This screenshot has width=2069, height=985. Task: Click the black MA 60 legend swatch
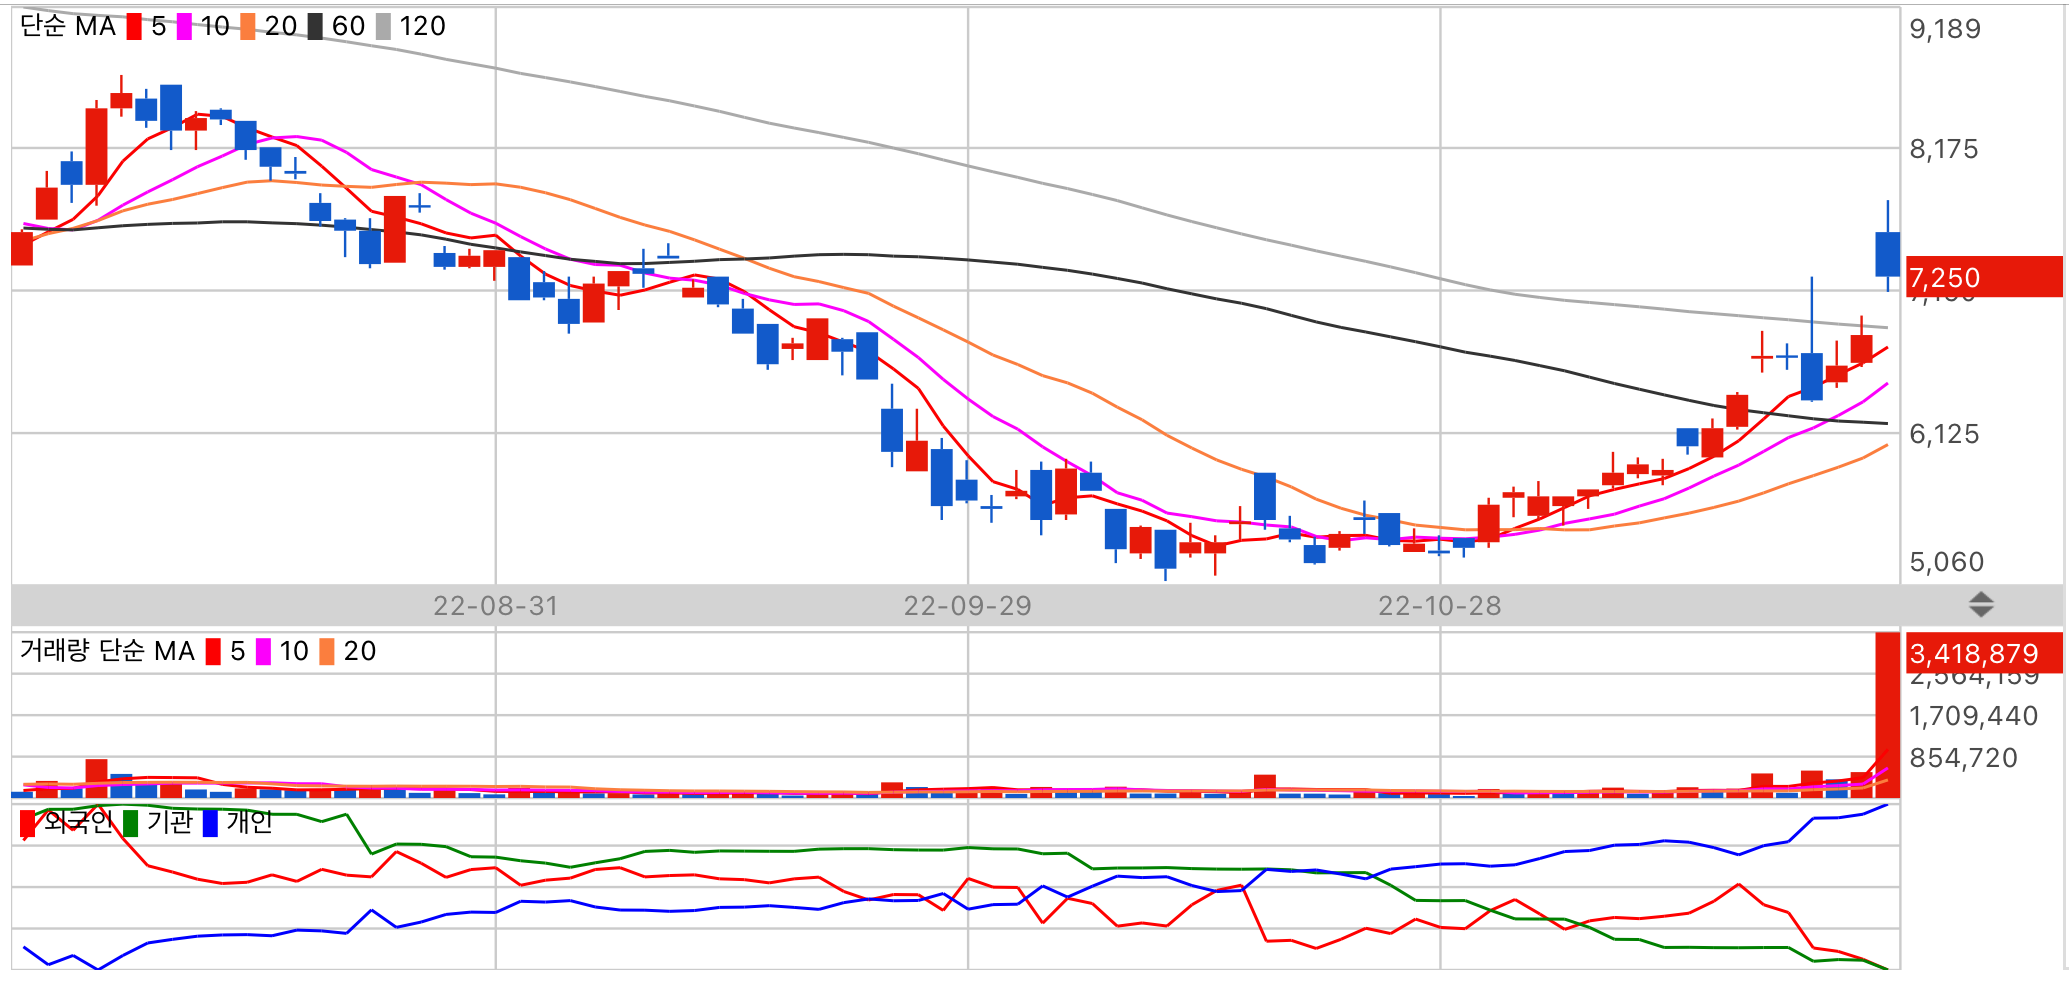pyautogui.click(x=315, y=27)
